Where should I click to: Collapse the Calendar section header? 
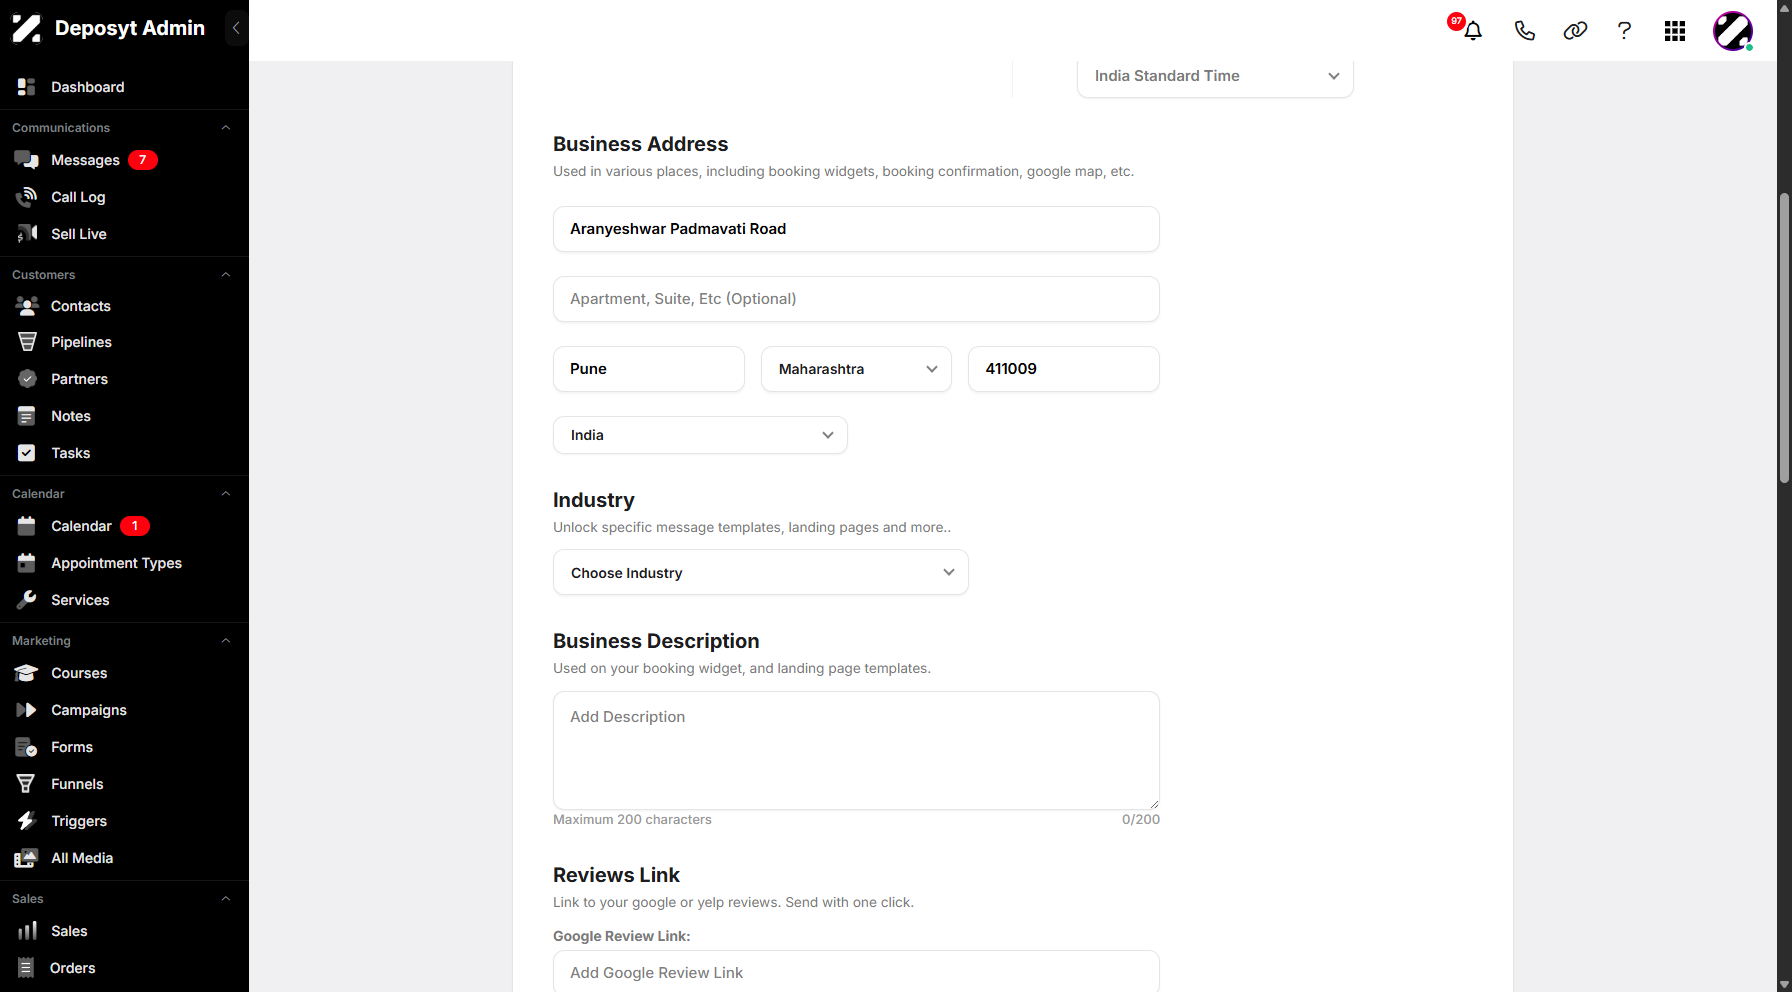tap(226, 494)
